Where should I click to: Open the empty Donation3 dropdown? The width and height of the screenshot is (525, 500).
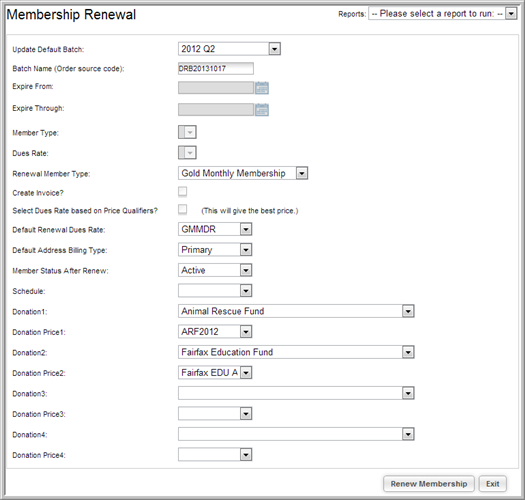pyautogui.click(x=296, y=393)
